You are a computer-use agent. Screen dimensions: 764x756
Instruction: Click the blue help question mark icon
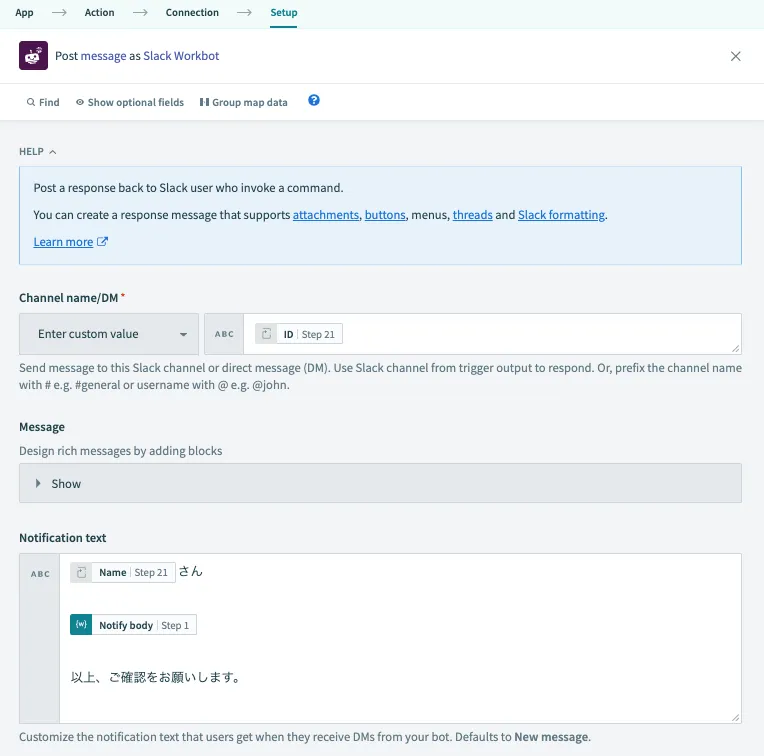click(314, 101)
